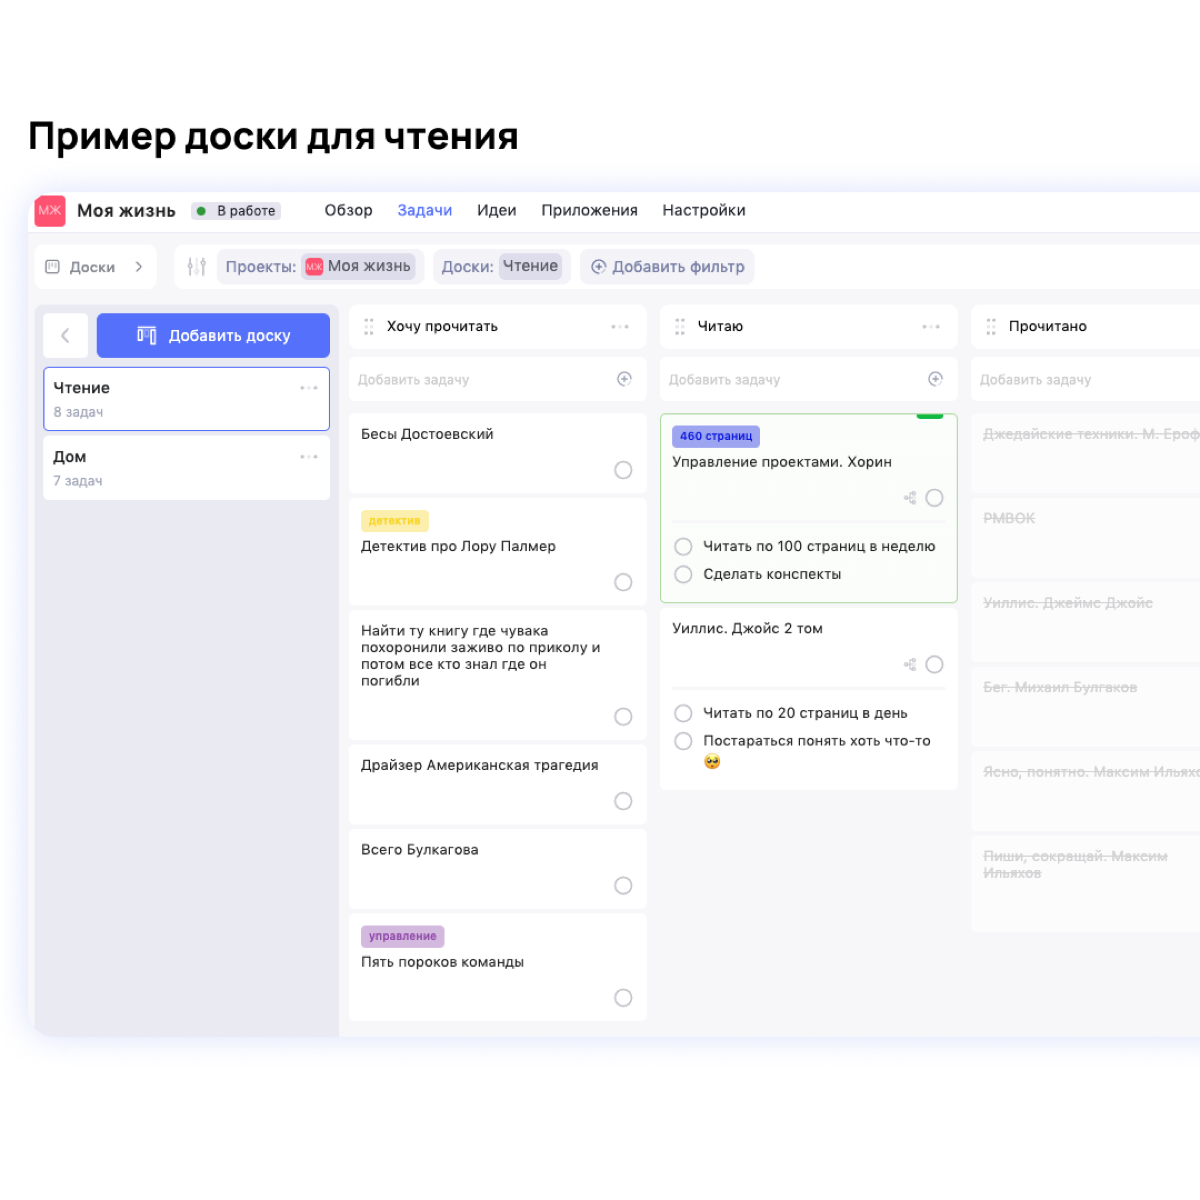Open three-dot menu of Дом board

pos(309,457)
